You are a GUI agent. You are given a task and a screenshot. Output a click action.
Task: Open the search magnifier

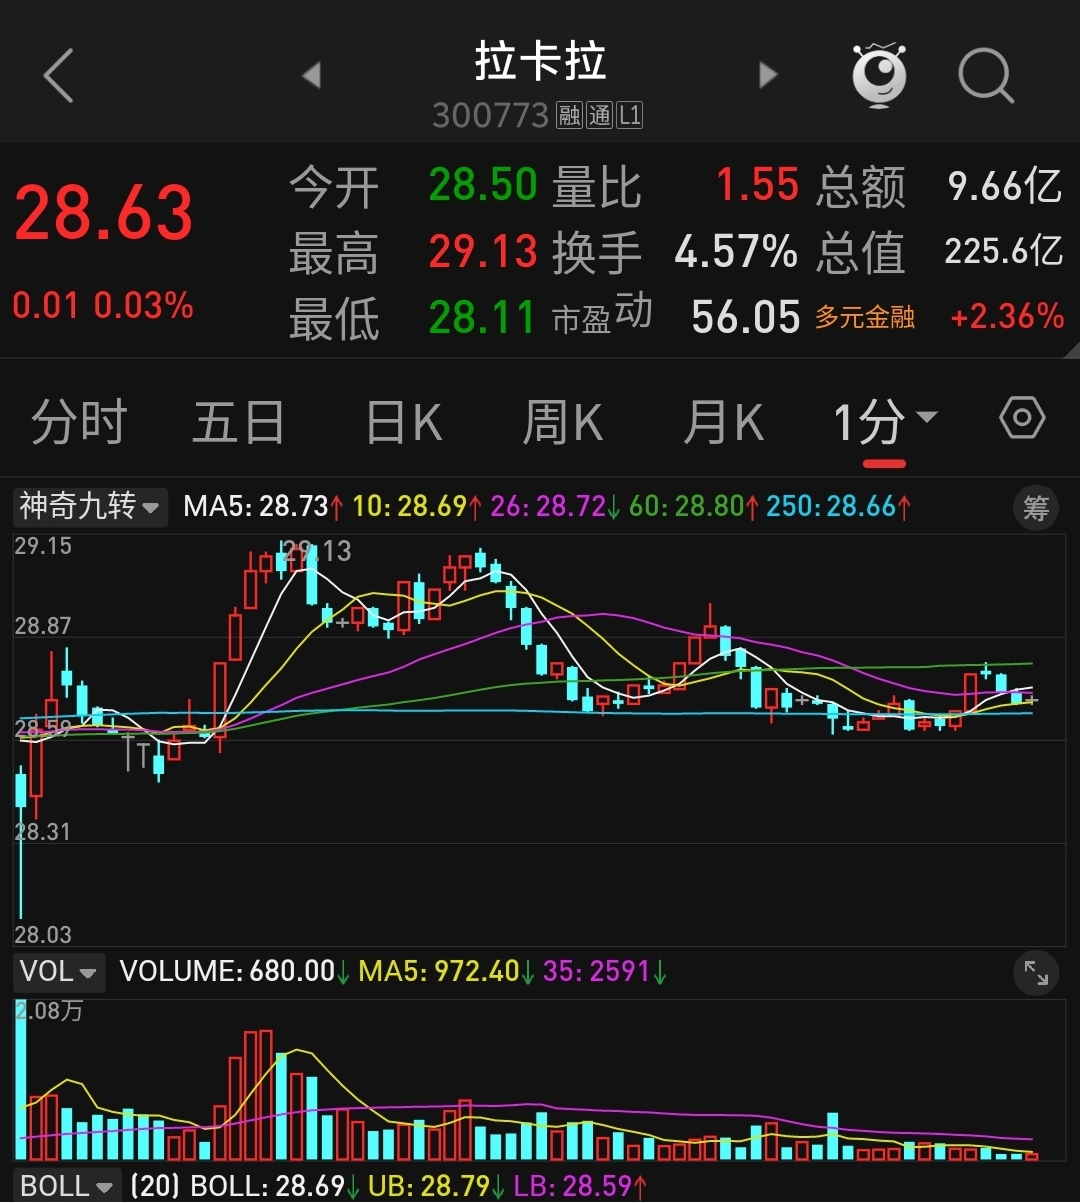(x=985, y=75)
